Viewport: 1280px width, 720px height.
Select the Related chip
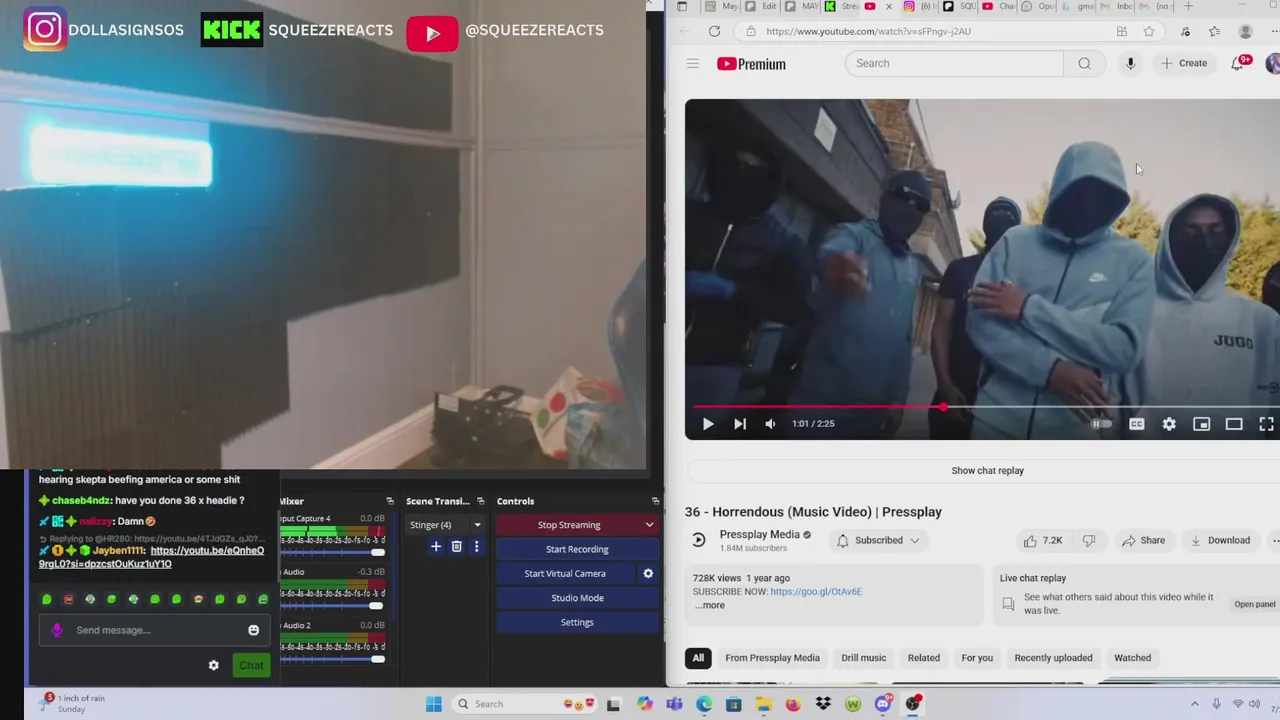[x=924, y=658]
